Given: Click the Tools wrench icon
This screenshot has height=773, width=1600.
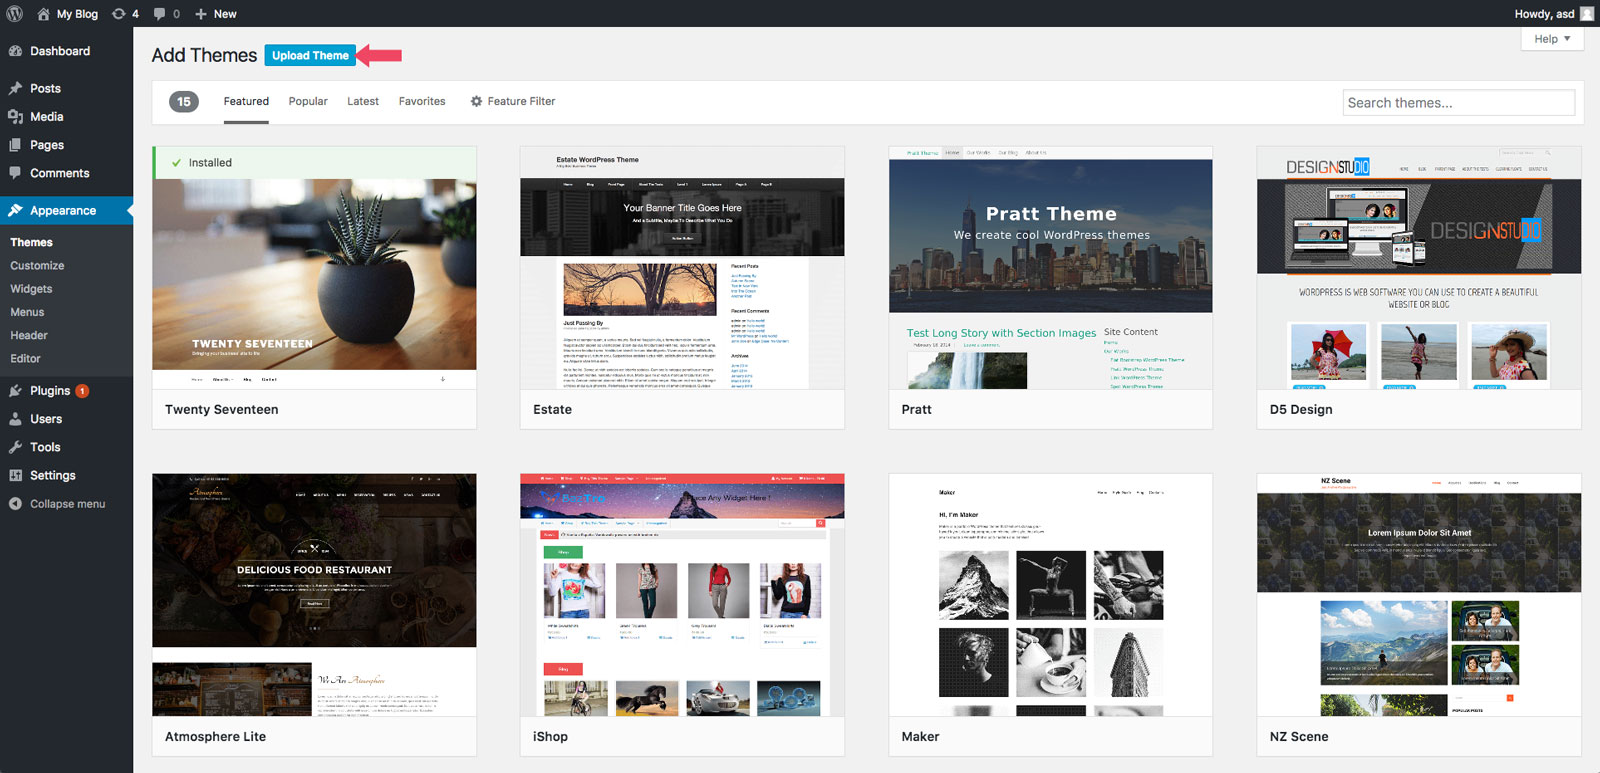Looking at the screenshot, I should click(15, 447).
